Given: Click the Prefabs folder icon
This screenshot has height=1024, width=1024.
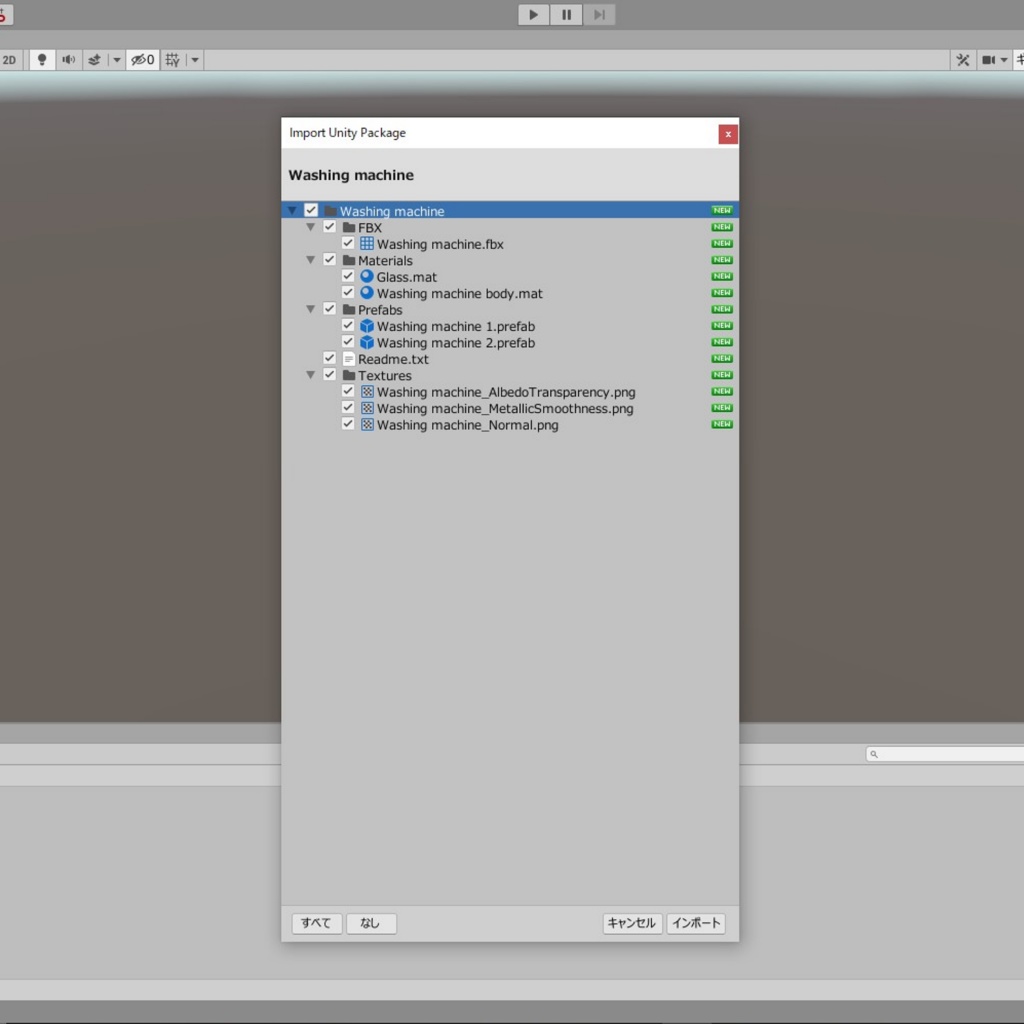Looking at the screenshot, I should click(349, 310).
